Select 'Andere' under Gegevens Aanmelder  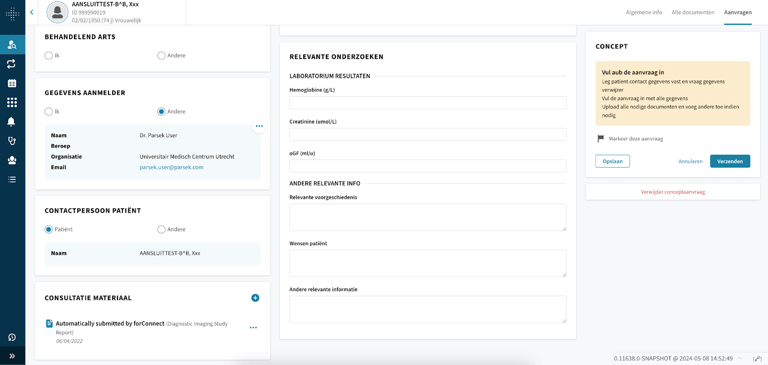coord(161,112)
